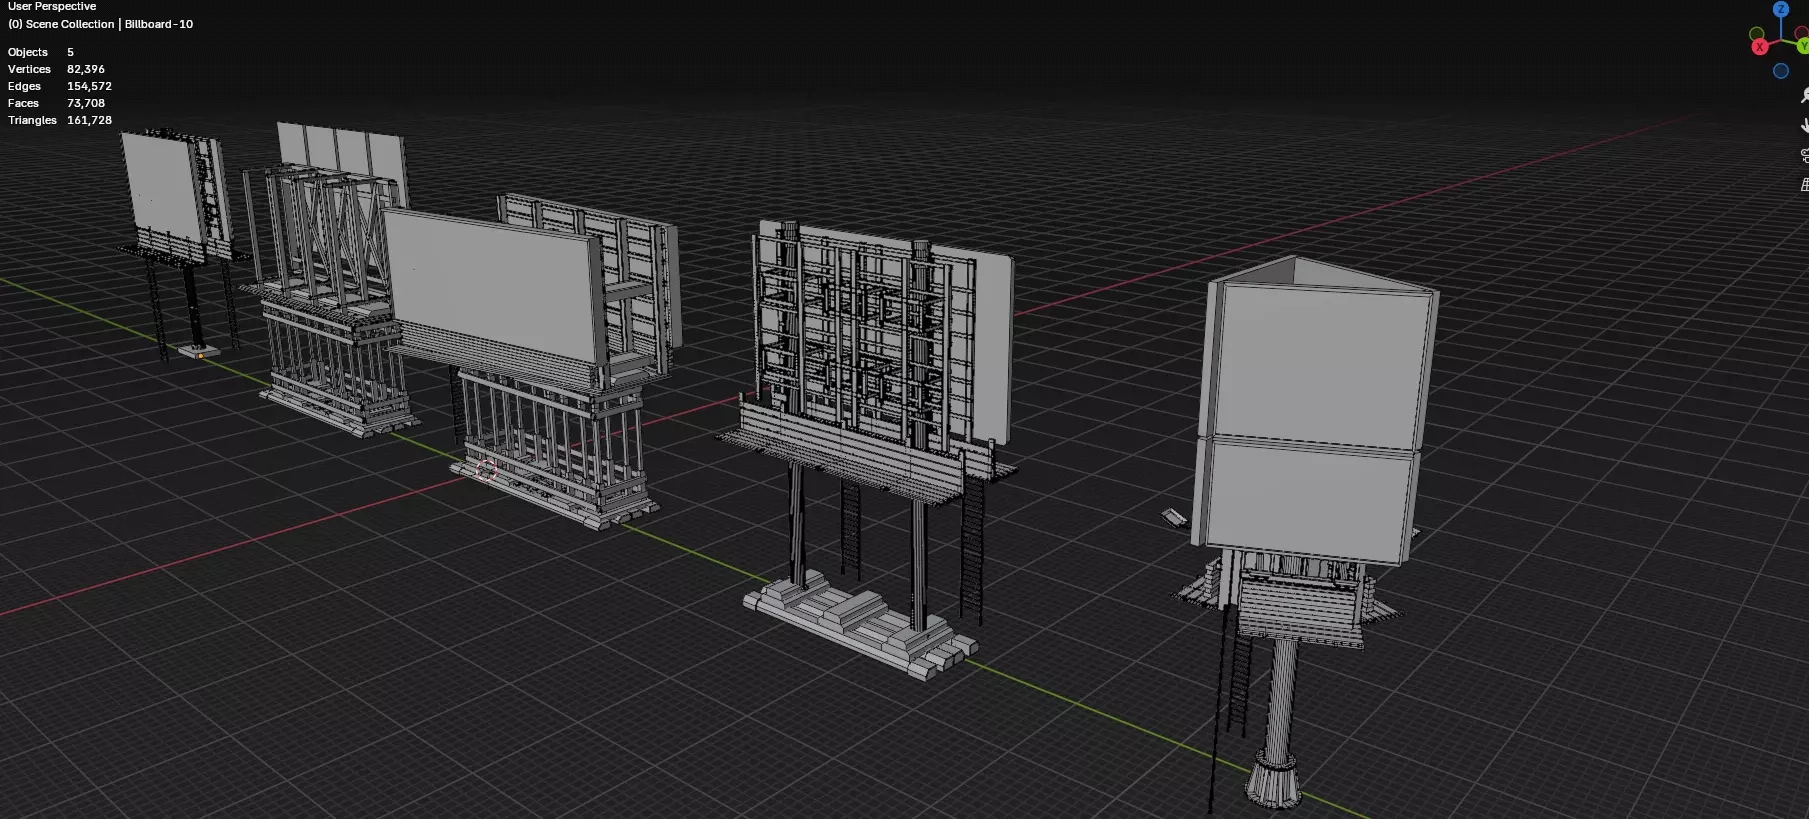
Task: Toggle the camera view icon
Action: pyautogui.click(x=1804, y=155)
